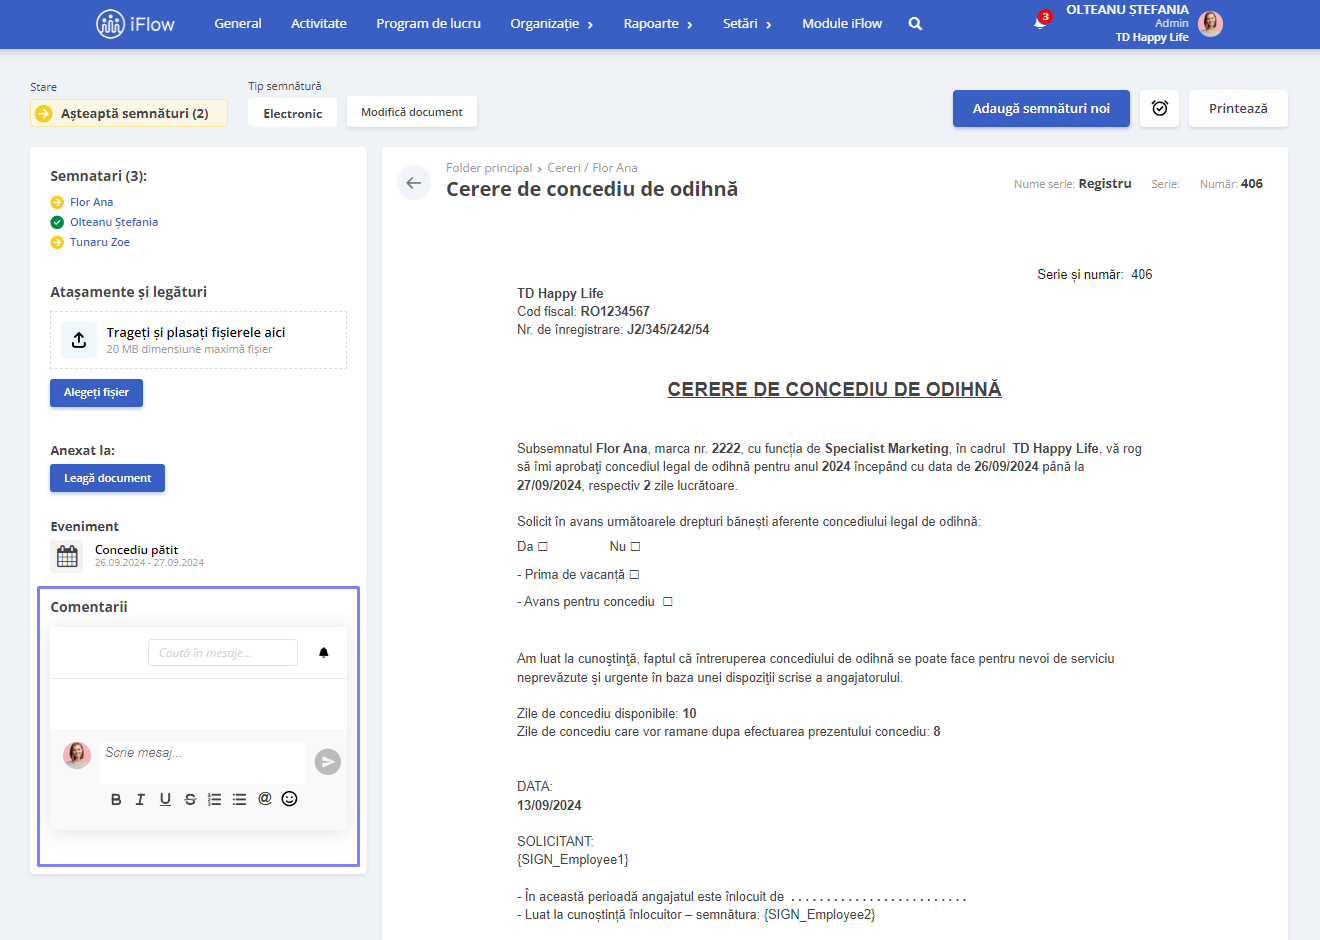Image resolution: width=1320 pixels, height=940 pixels.
Task: Expand the Organizație menu
Action: click(552, 24)
